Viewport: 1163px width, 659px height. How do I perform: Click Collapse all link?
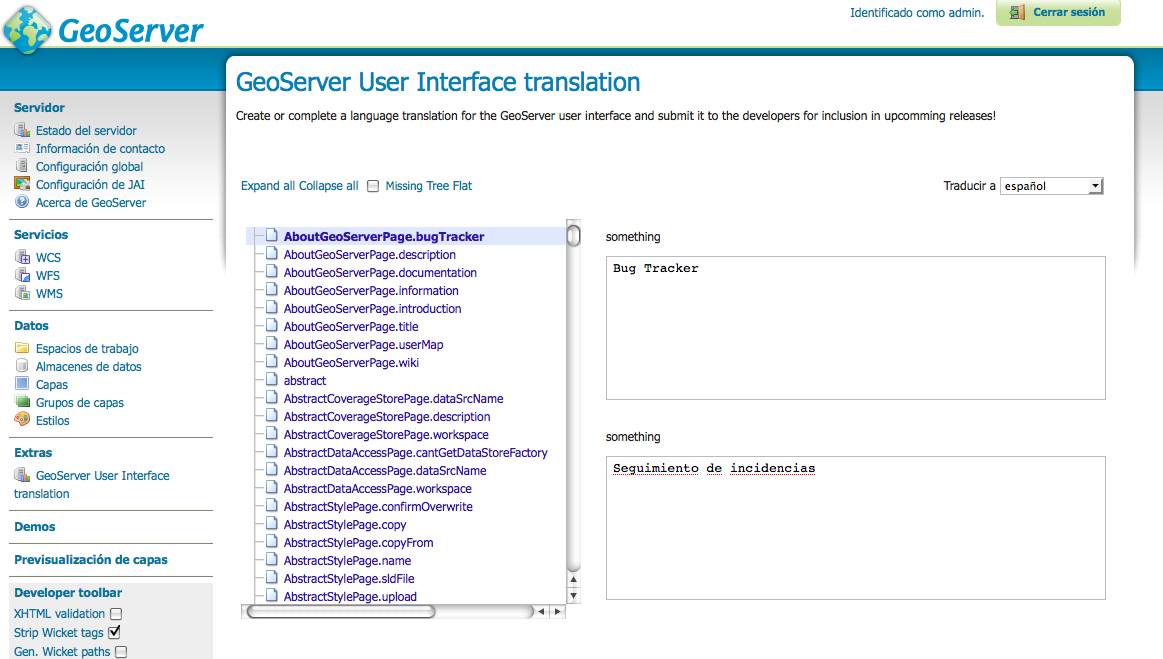329,186
